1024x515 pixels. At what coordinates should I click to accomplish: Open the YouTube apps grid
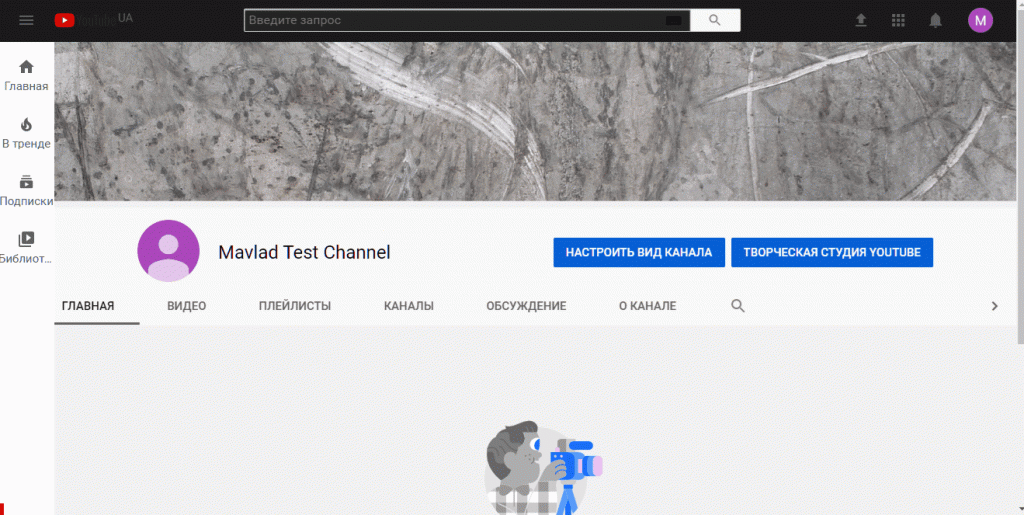898,20
